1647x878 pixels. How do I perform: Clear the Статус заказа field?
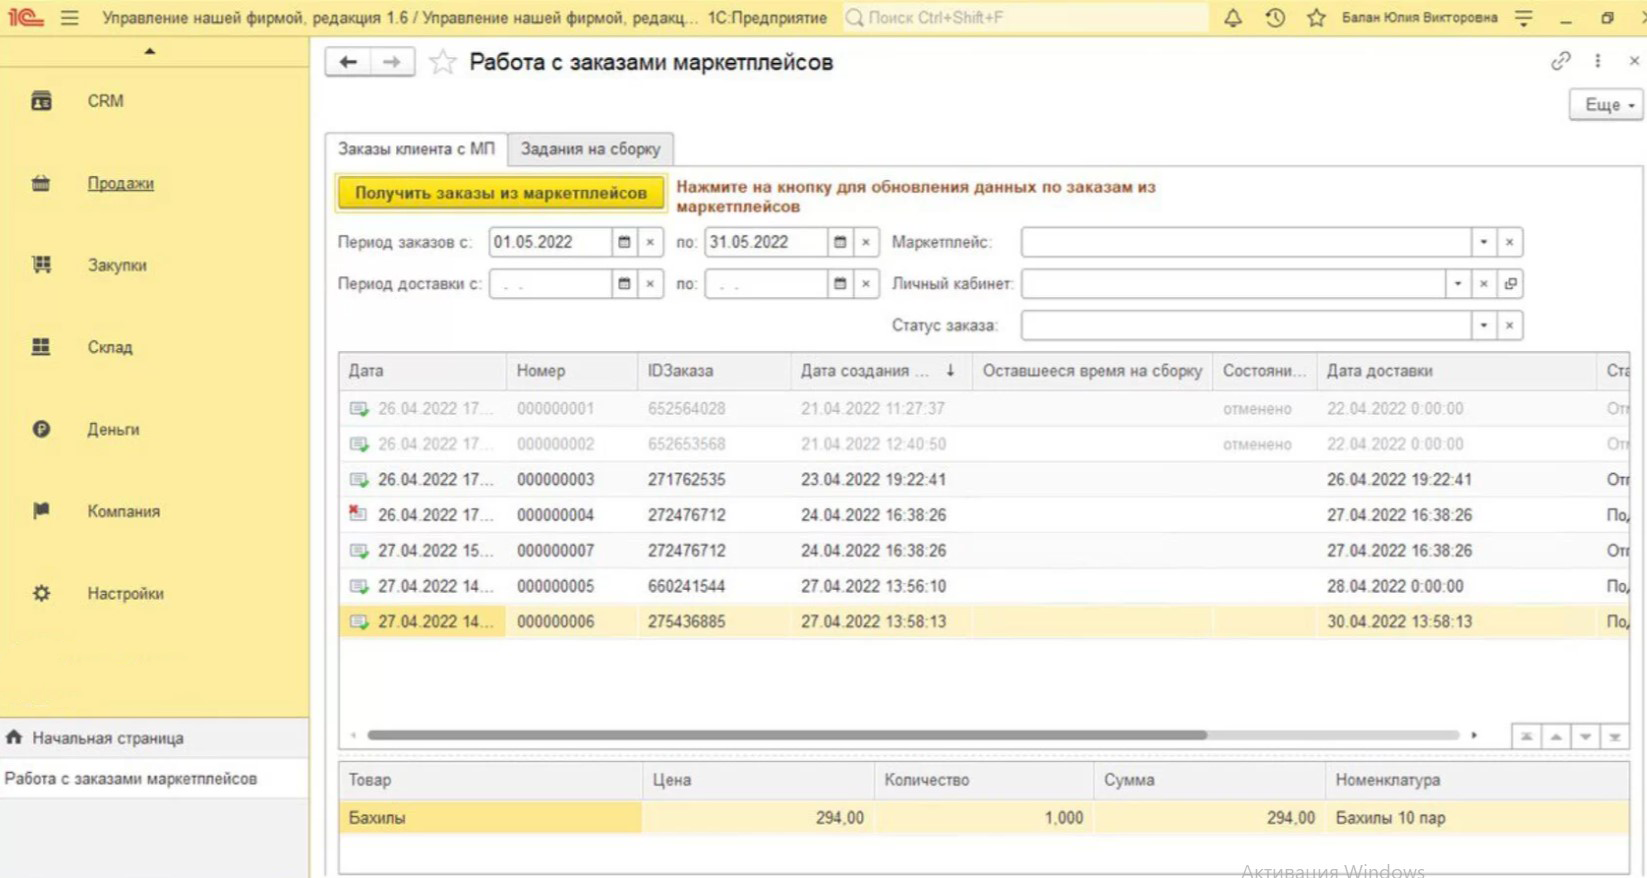click(x=1510, y=326)
